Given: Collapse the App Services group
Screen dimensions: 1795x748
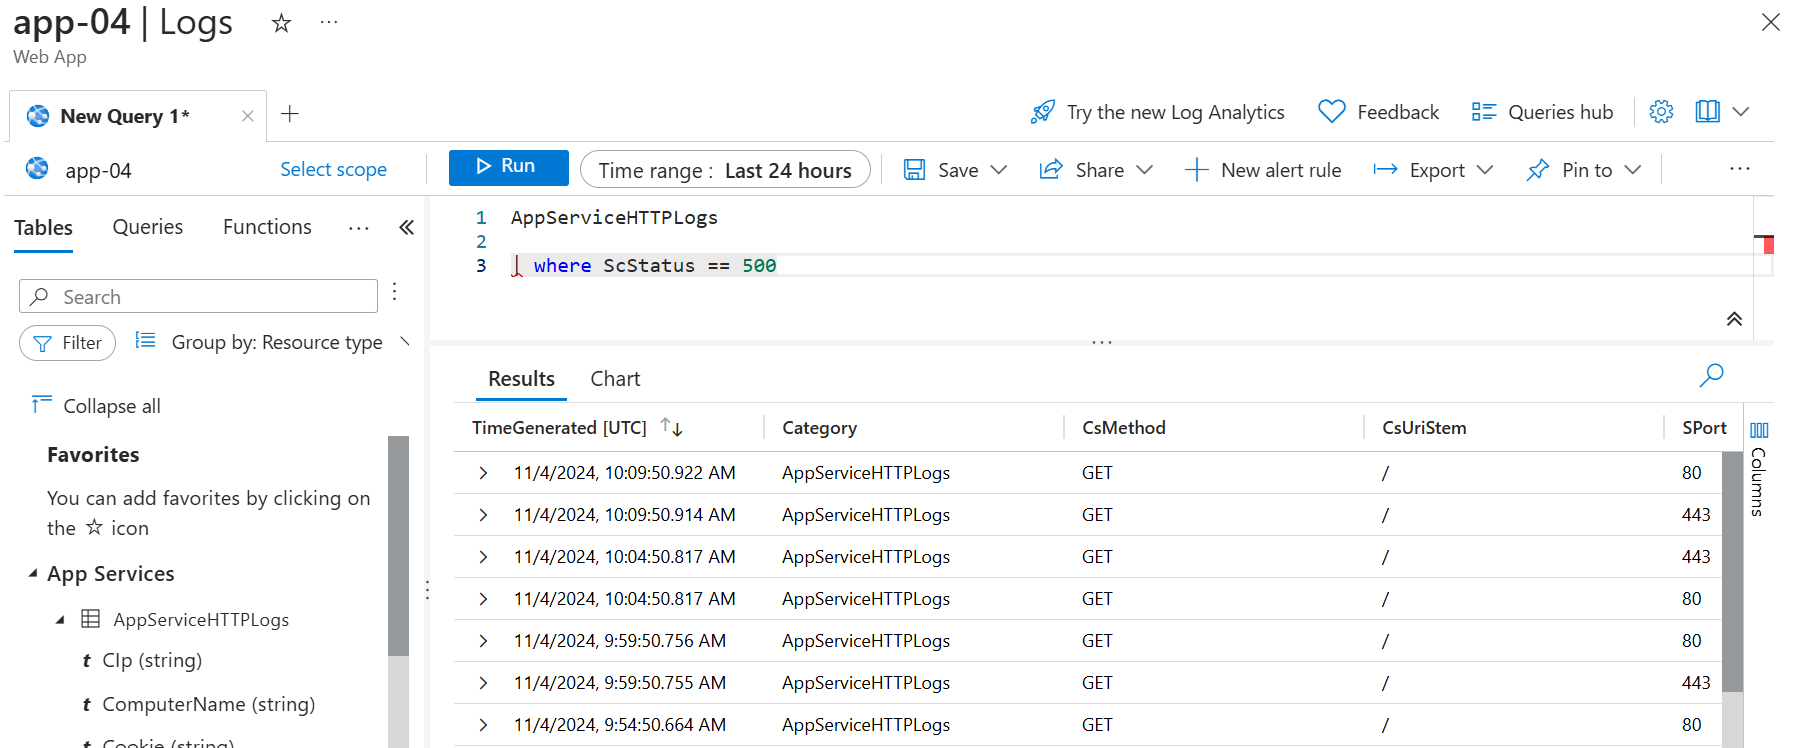Looking at the screenshot, I should pyautogui.click(x=33, y=573).
